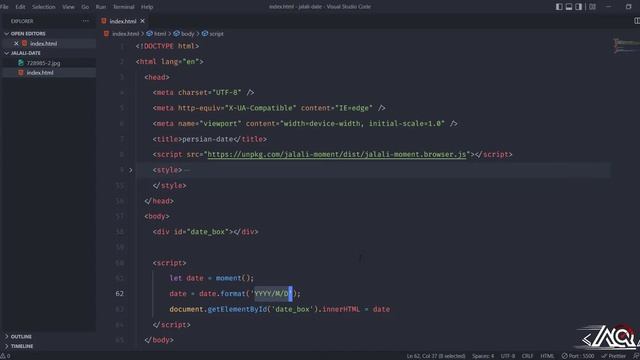Click the moment() call on line 61

click(x=235, y=278)
